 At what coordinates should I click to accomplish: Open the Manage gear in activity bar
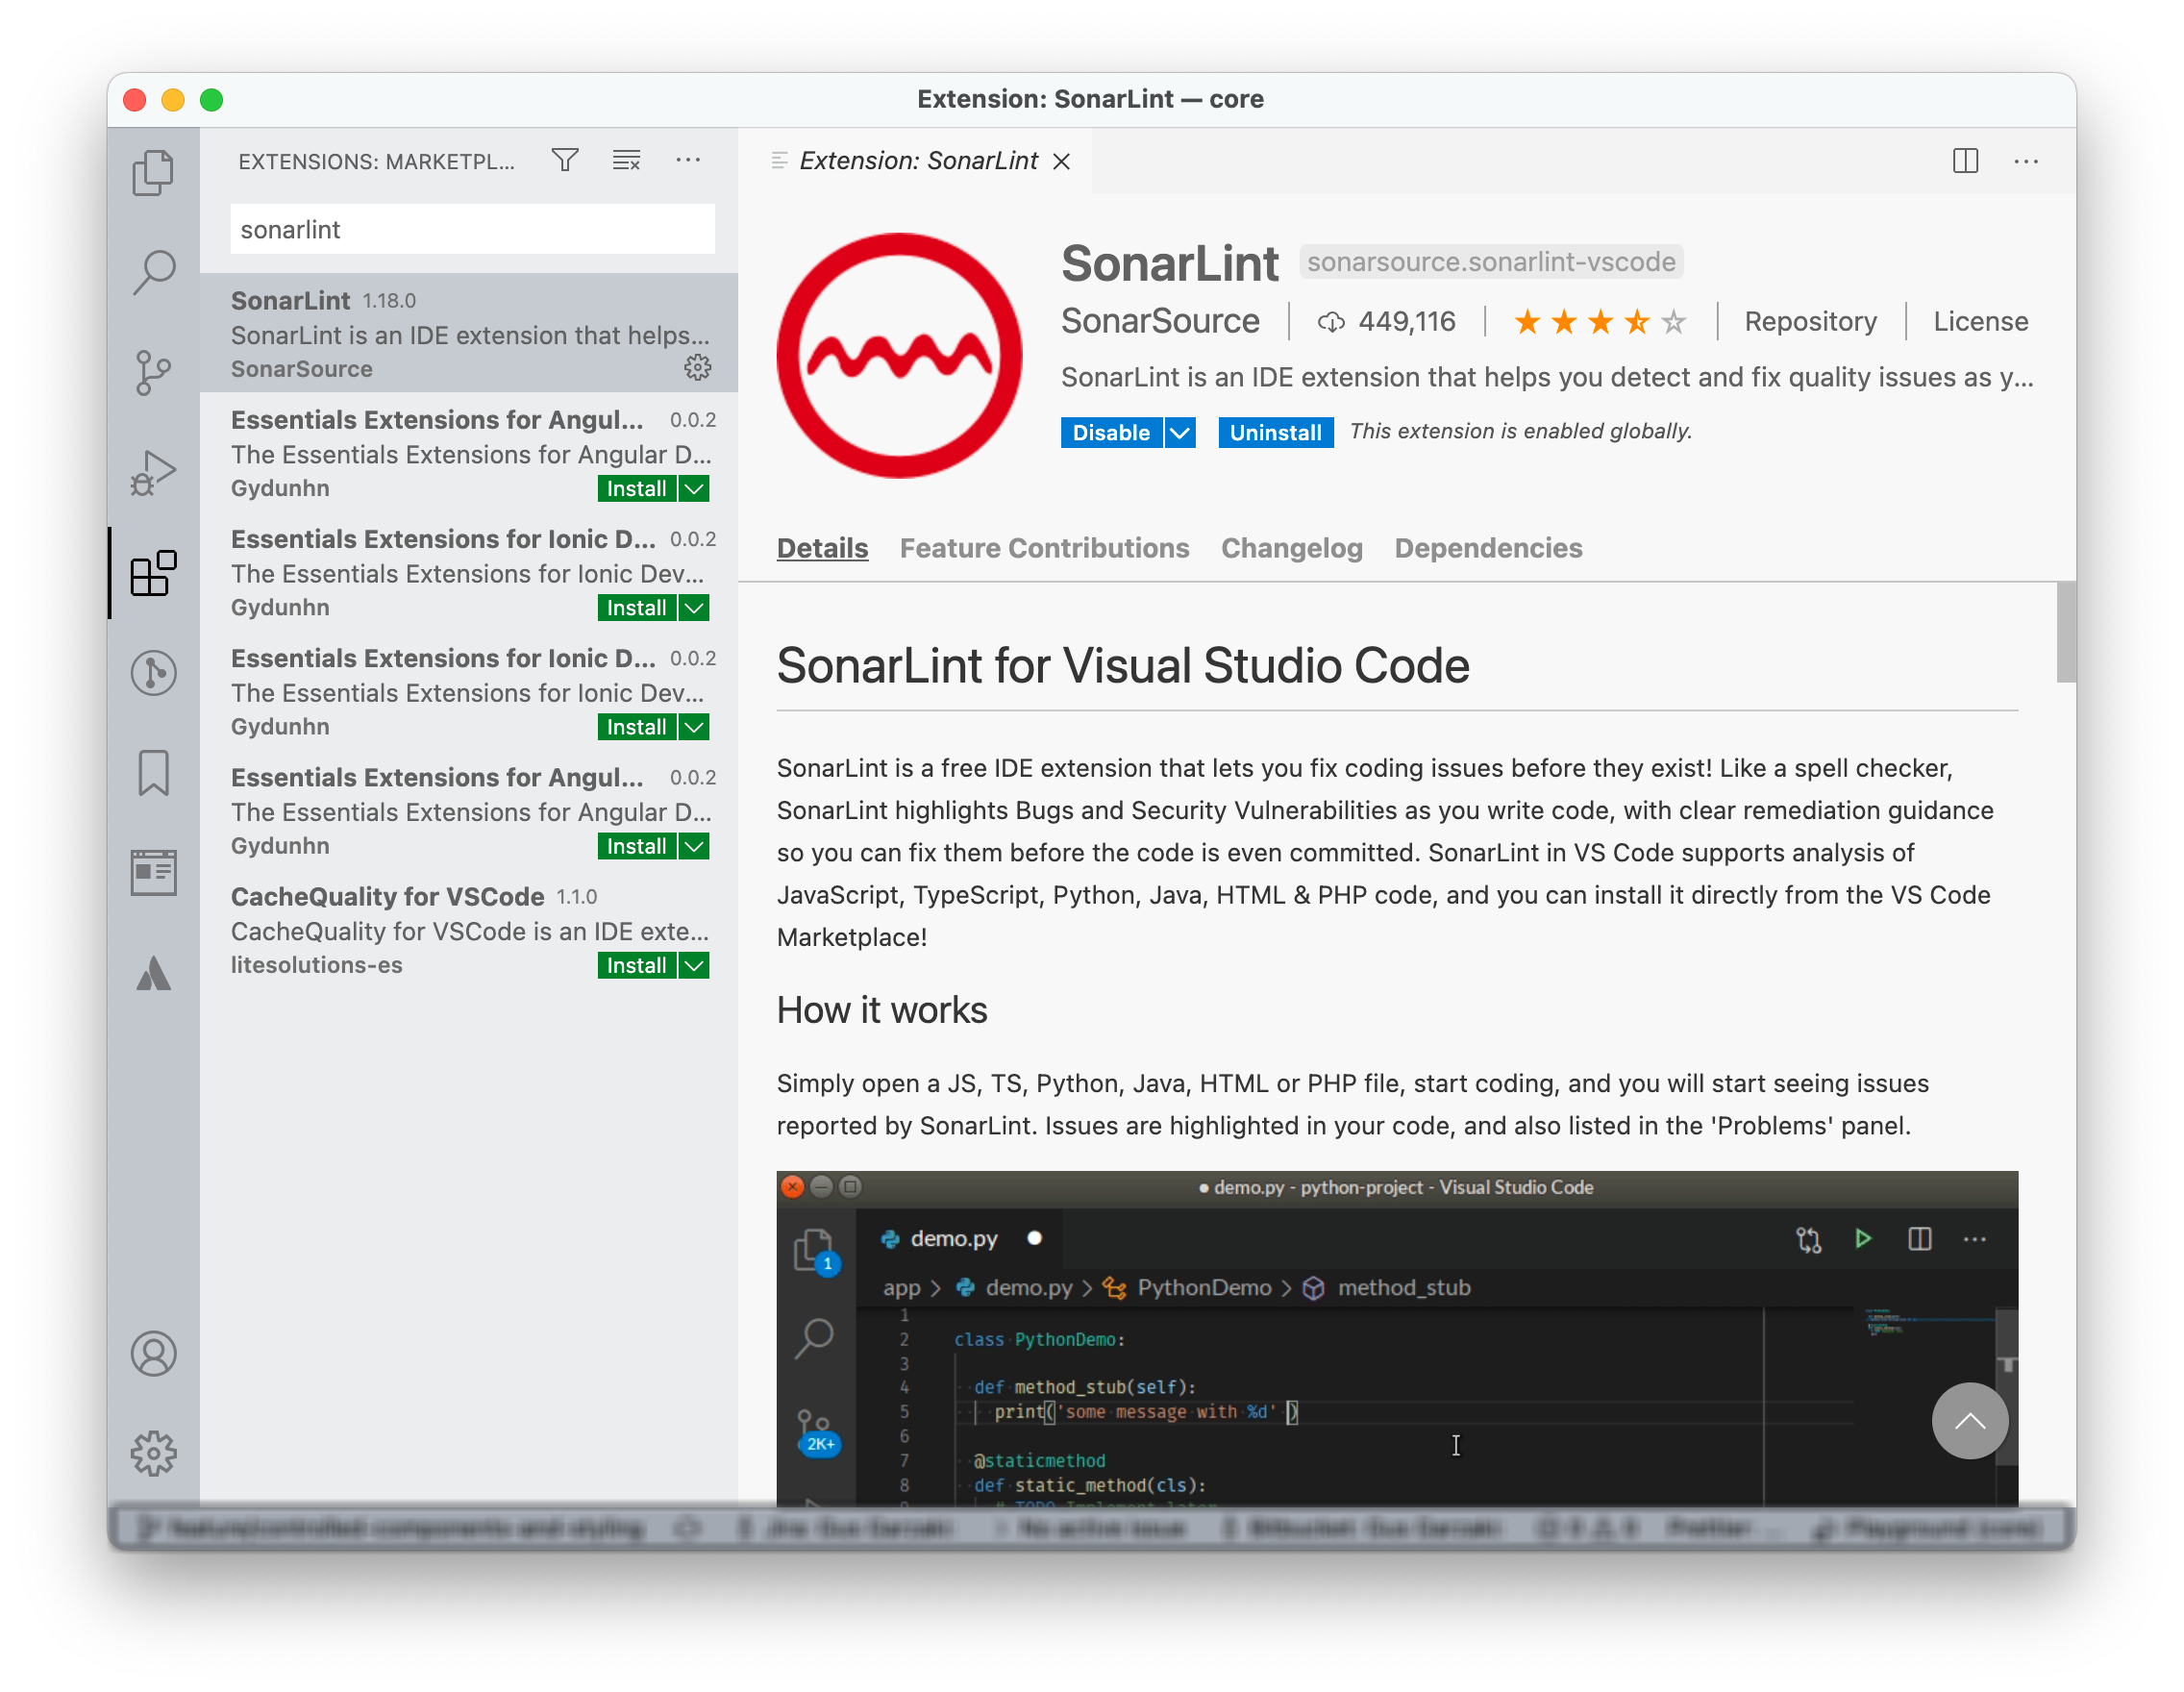tap(153, 1453)
